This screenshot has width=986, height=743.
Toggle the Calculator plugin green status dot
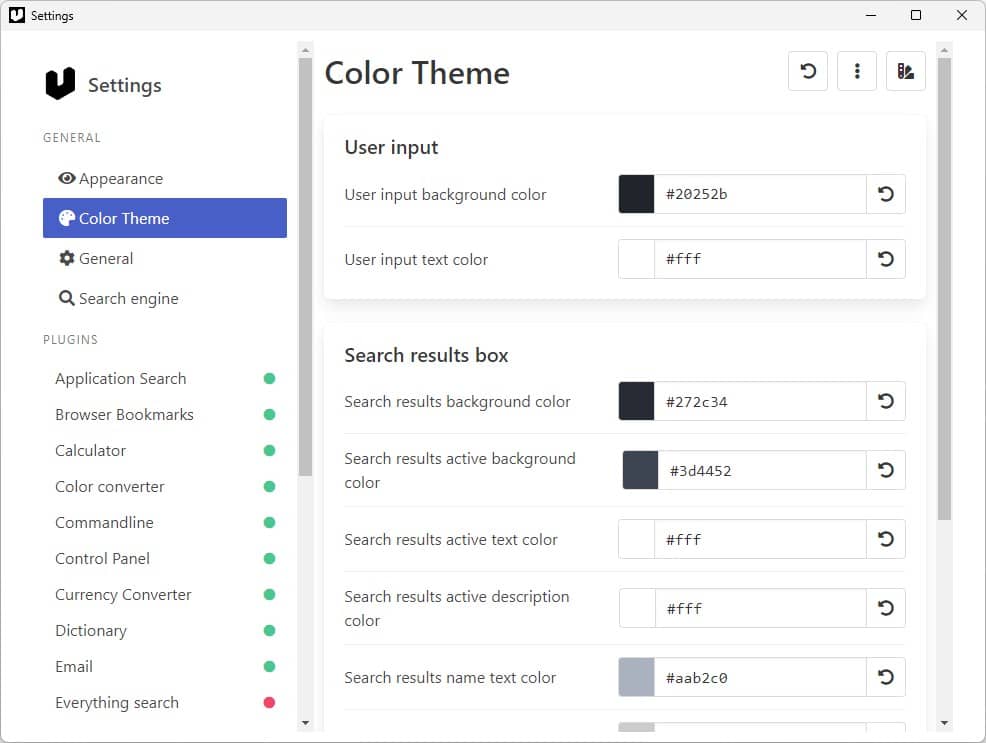tap(269, 451)
